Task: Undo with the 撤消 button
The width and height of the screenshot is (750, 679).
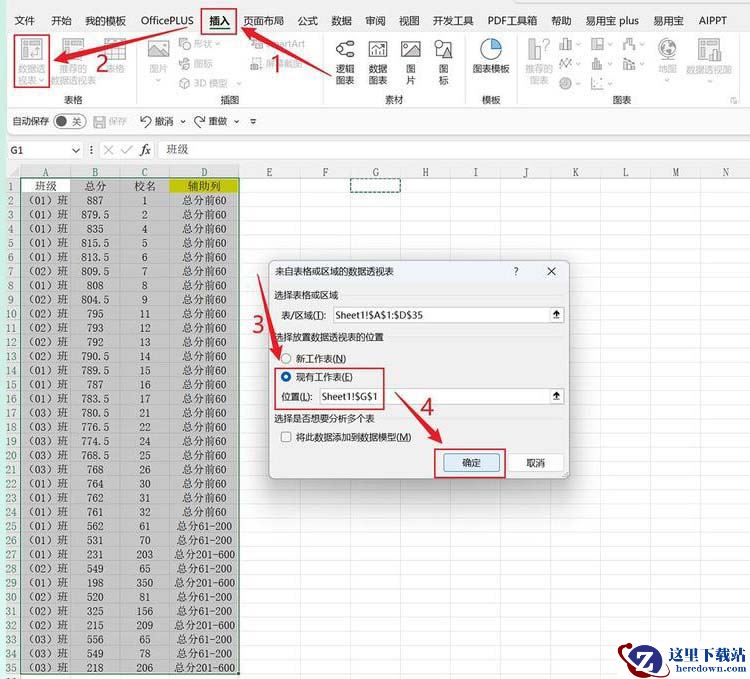Action: (157, 122)
